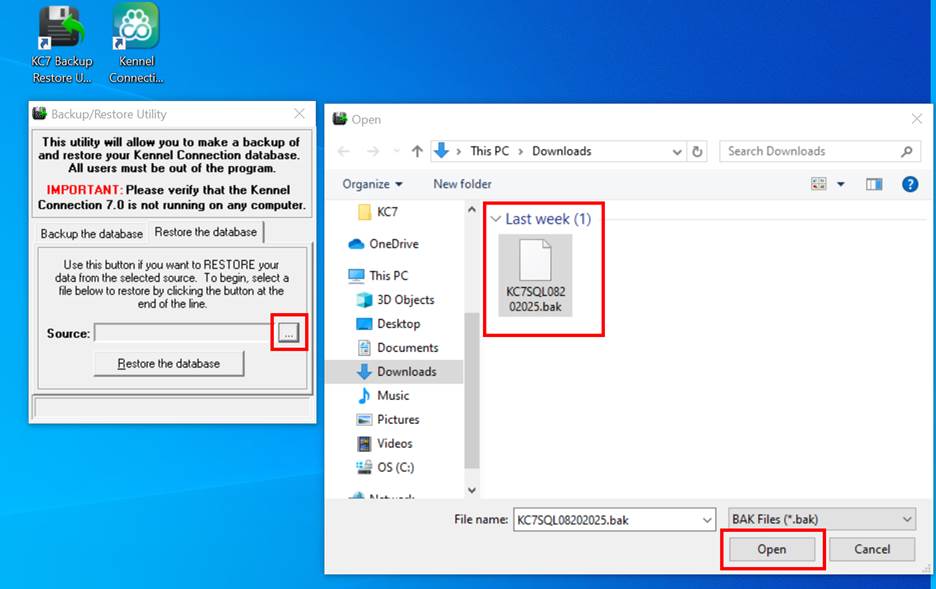Toggle the preview pane icon

pyautogui.click(x=874, y=184)
